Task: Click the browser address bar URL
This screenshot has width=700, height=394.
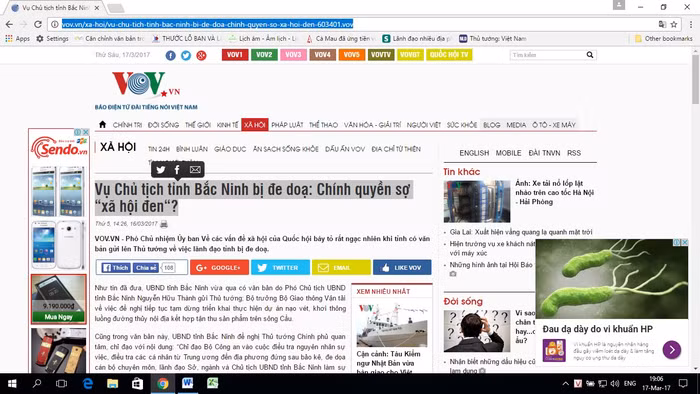Action: [x=208, y=24]
